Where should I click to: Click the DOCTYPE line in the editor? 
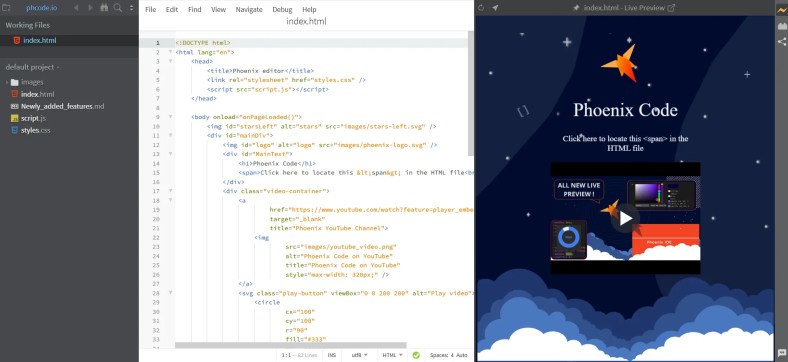tap(203, 43)
